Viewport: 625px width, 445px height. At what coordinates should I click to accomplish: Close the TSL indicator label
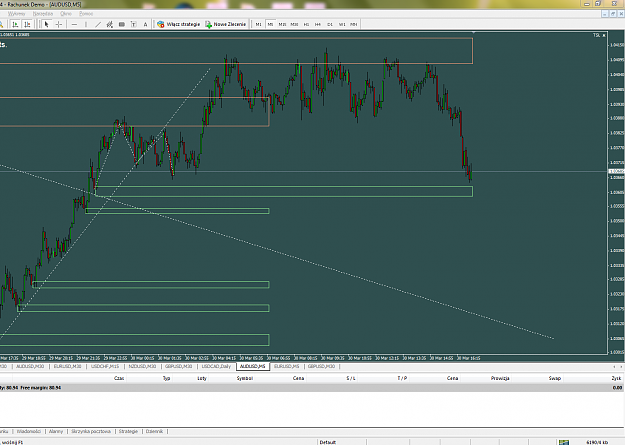(x=604, y=35)
